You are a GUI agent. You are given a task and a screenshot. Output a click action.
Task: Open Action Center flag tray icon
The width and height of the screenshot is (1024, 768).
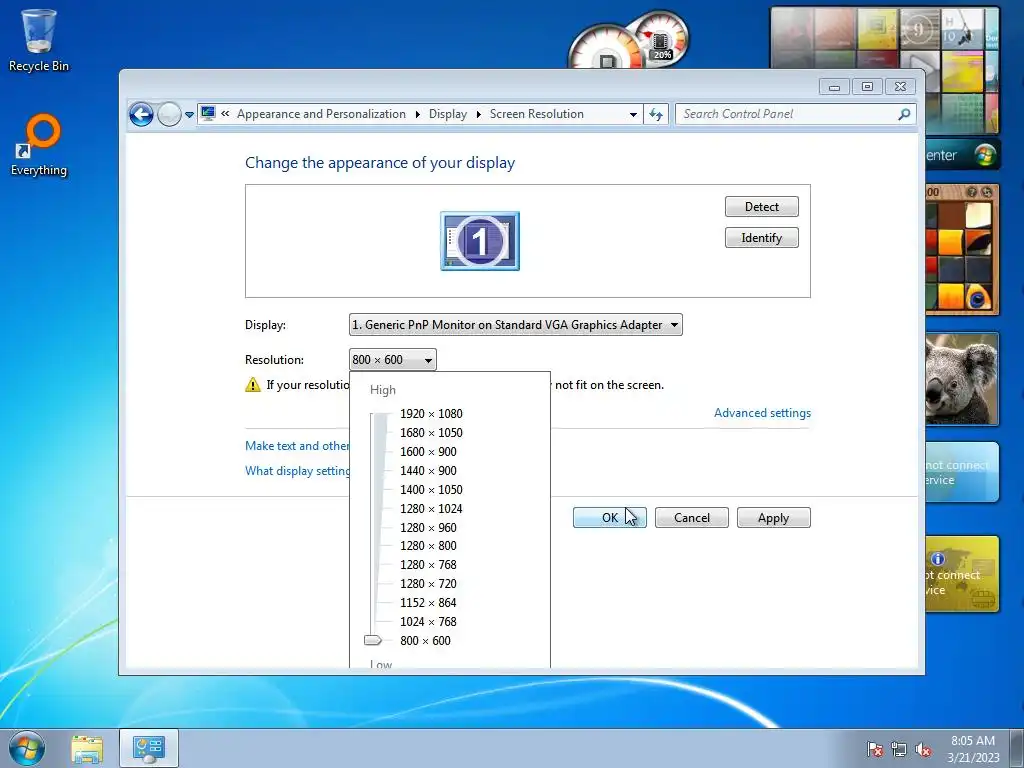(875, 749)
